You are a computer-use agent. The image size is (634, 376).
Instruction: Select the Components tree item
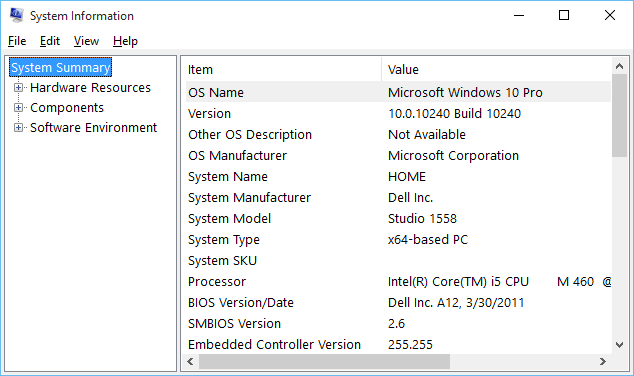point(67,108)
